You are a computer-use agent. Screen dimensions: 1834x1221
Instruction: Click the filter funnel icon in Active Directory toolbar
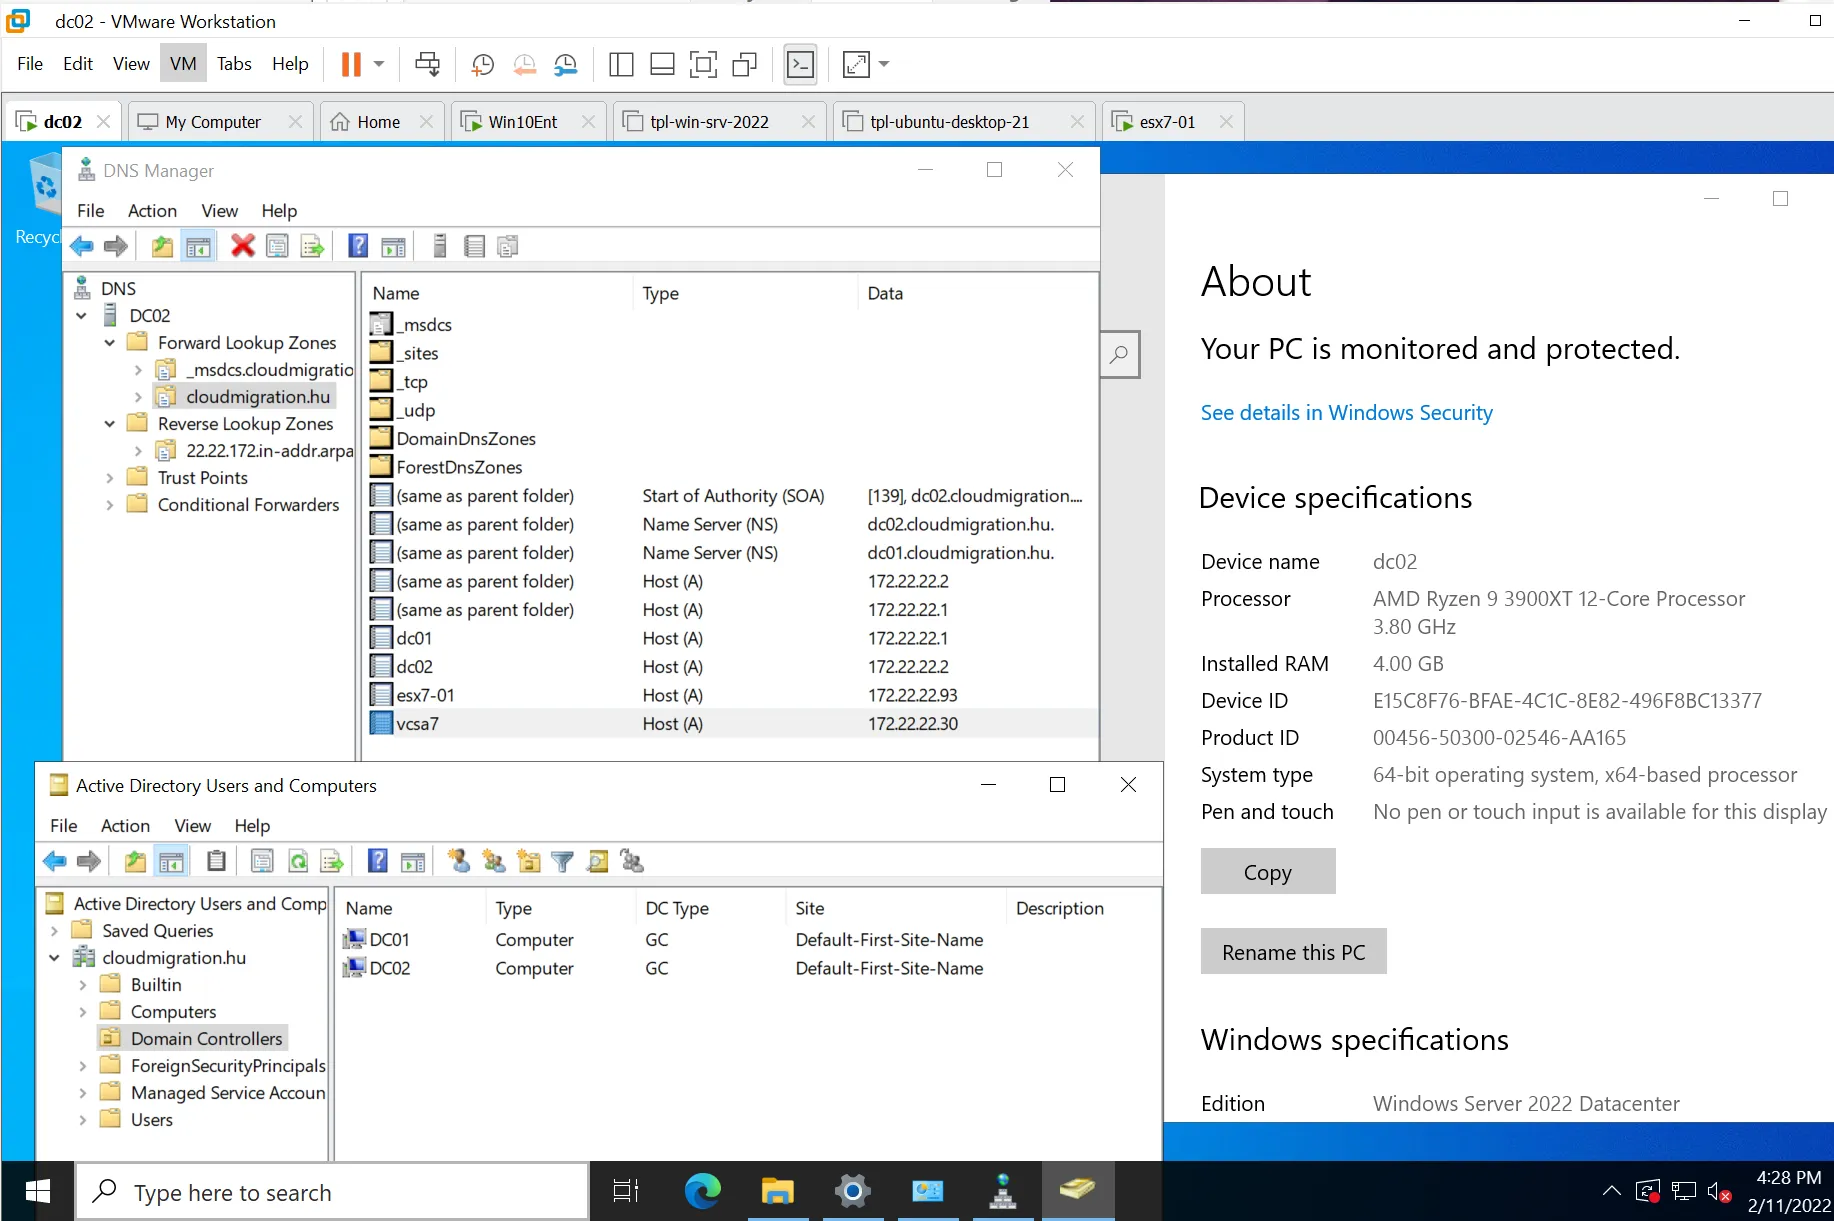pyautogui.click(x=563, y=862)
